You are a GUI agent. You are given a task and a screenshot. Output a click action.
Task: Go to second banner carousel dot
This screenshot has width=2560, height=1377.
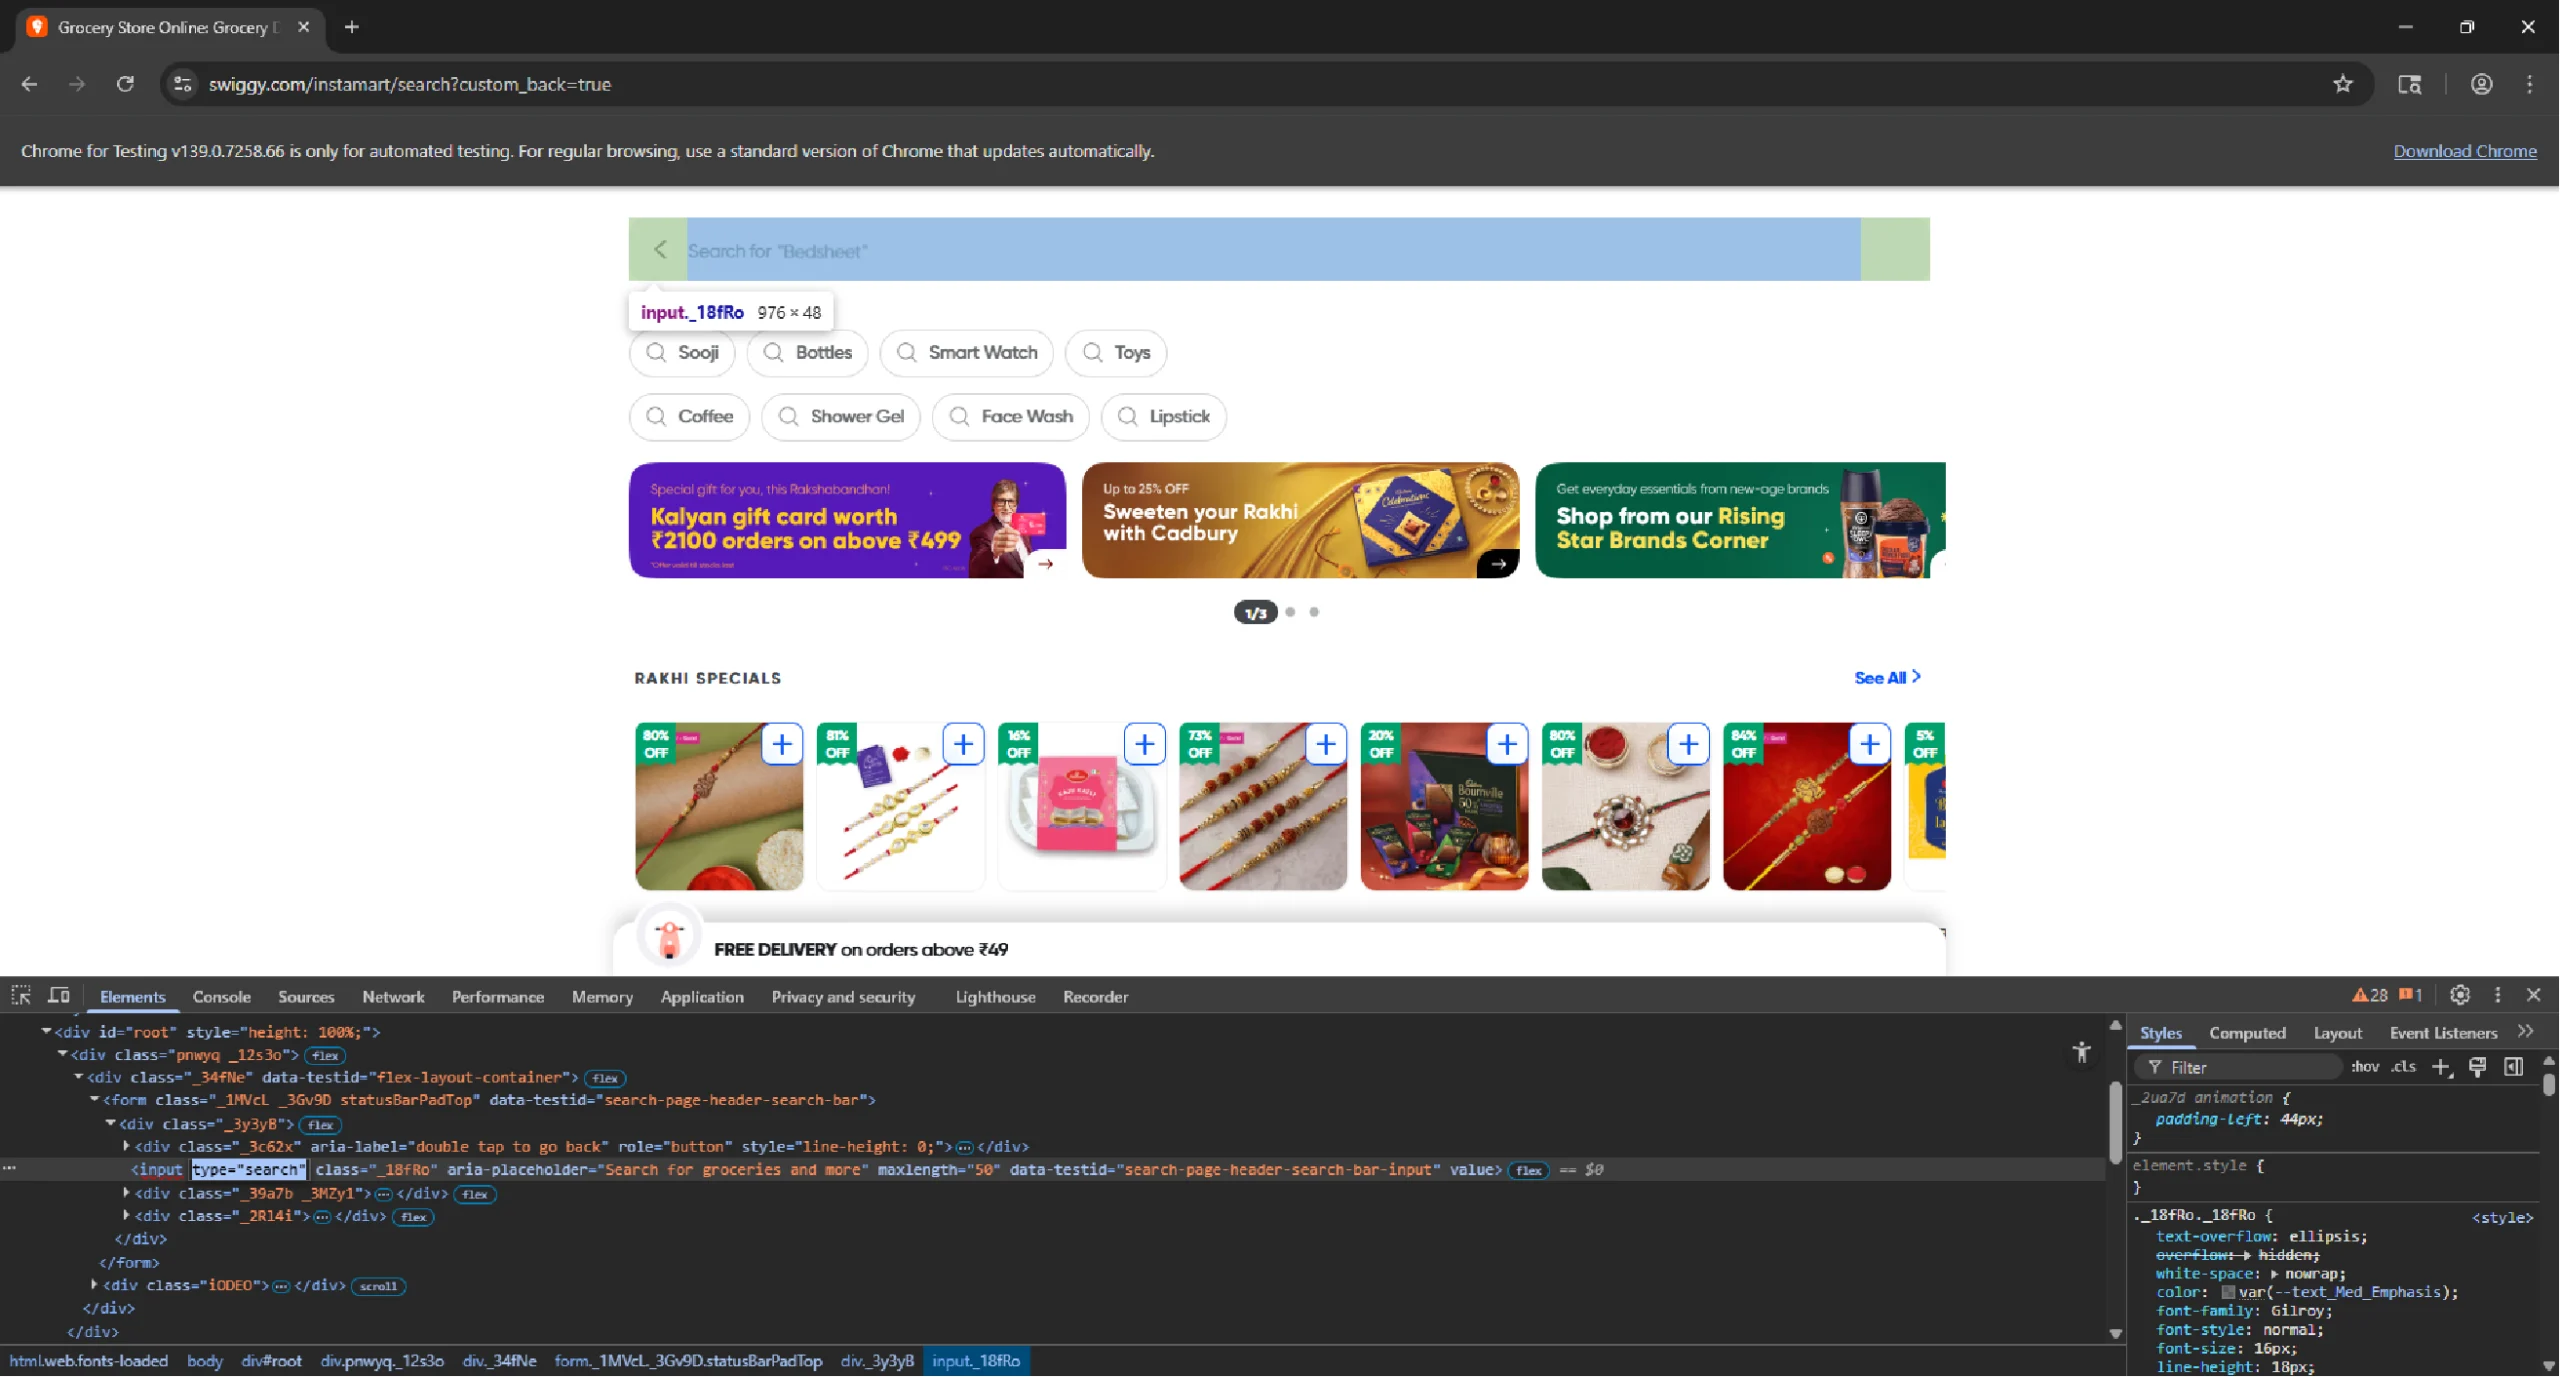[1290, 612]
